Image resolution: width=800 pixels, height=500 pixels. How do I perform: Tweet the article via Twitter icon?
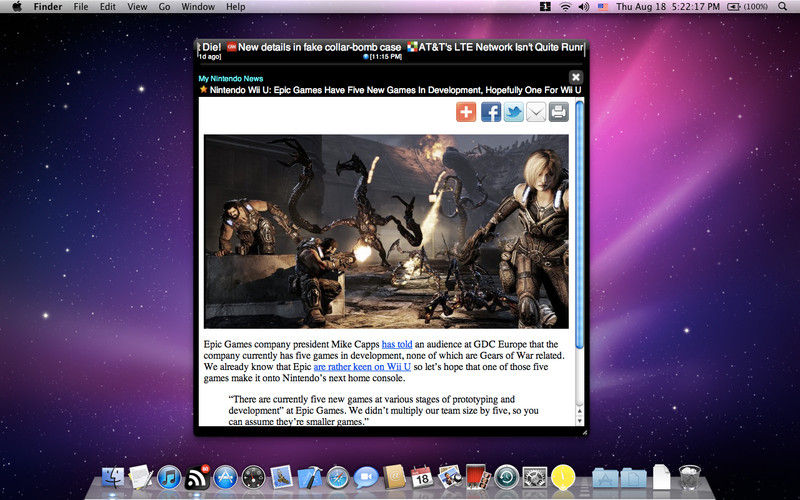point(514,112)
